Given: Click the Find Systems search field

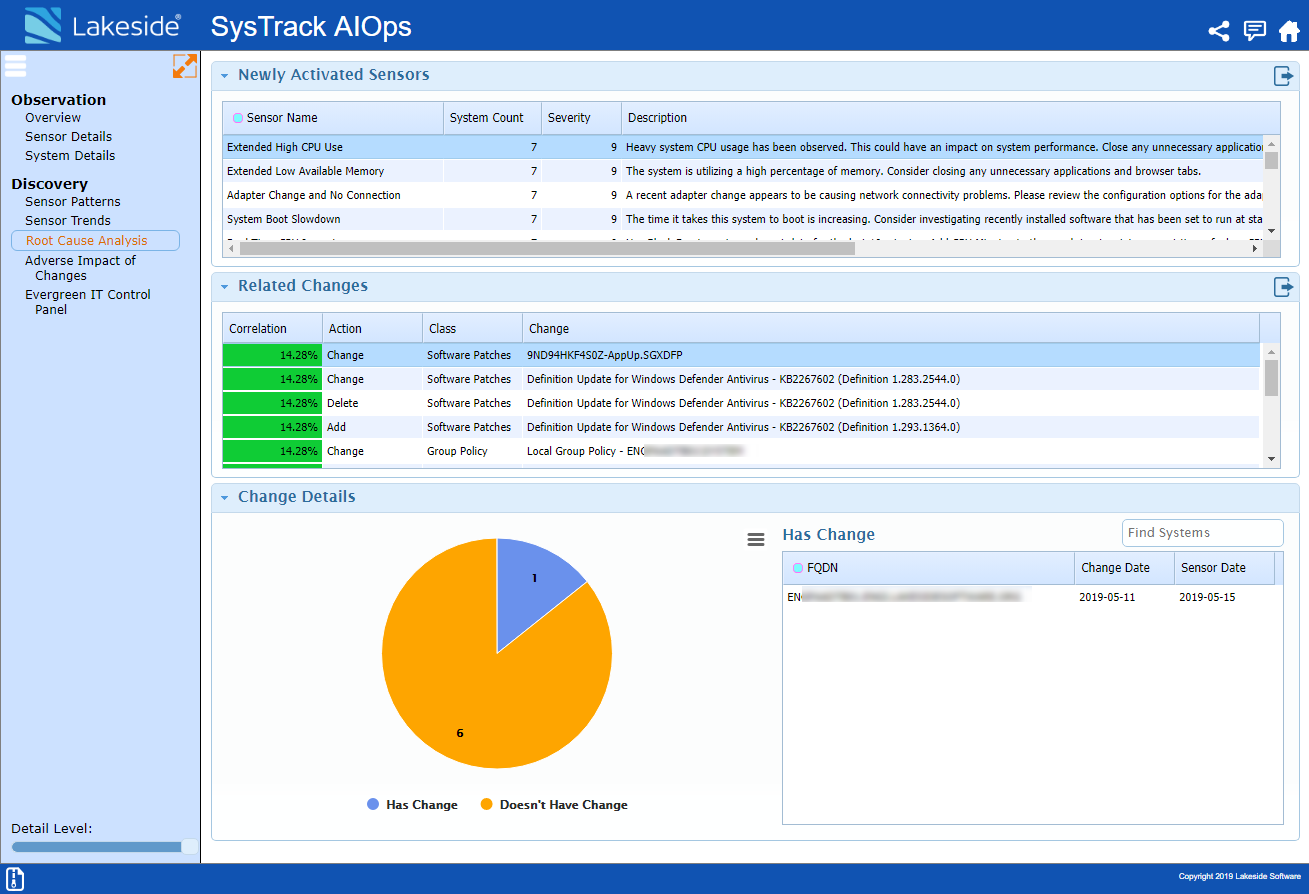Looking at the screenshot, I should coord(1202,533).
